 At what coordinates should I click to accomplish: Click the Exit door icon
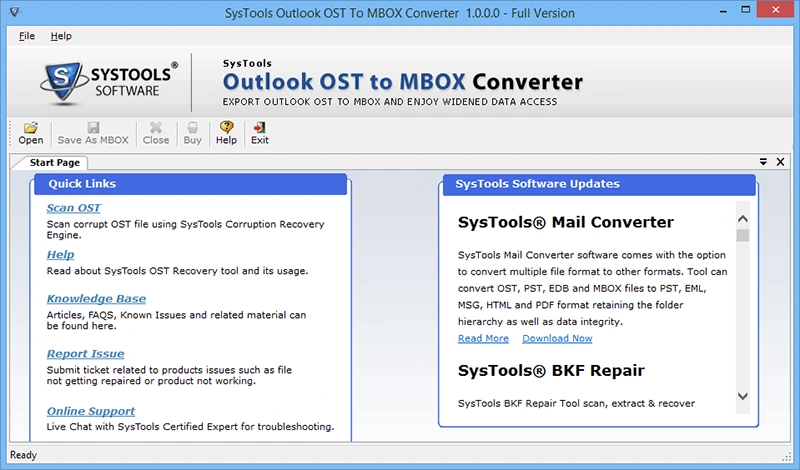click(260, 128)
